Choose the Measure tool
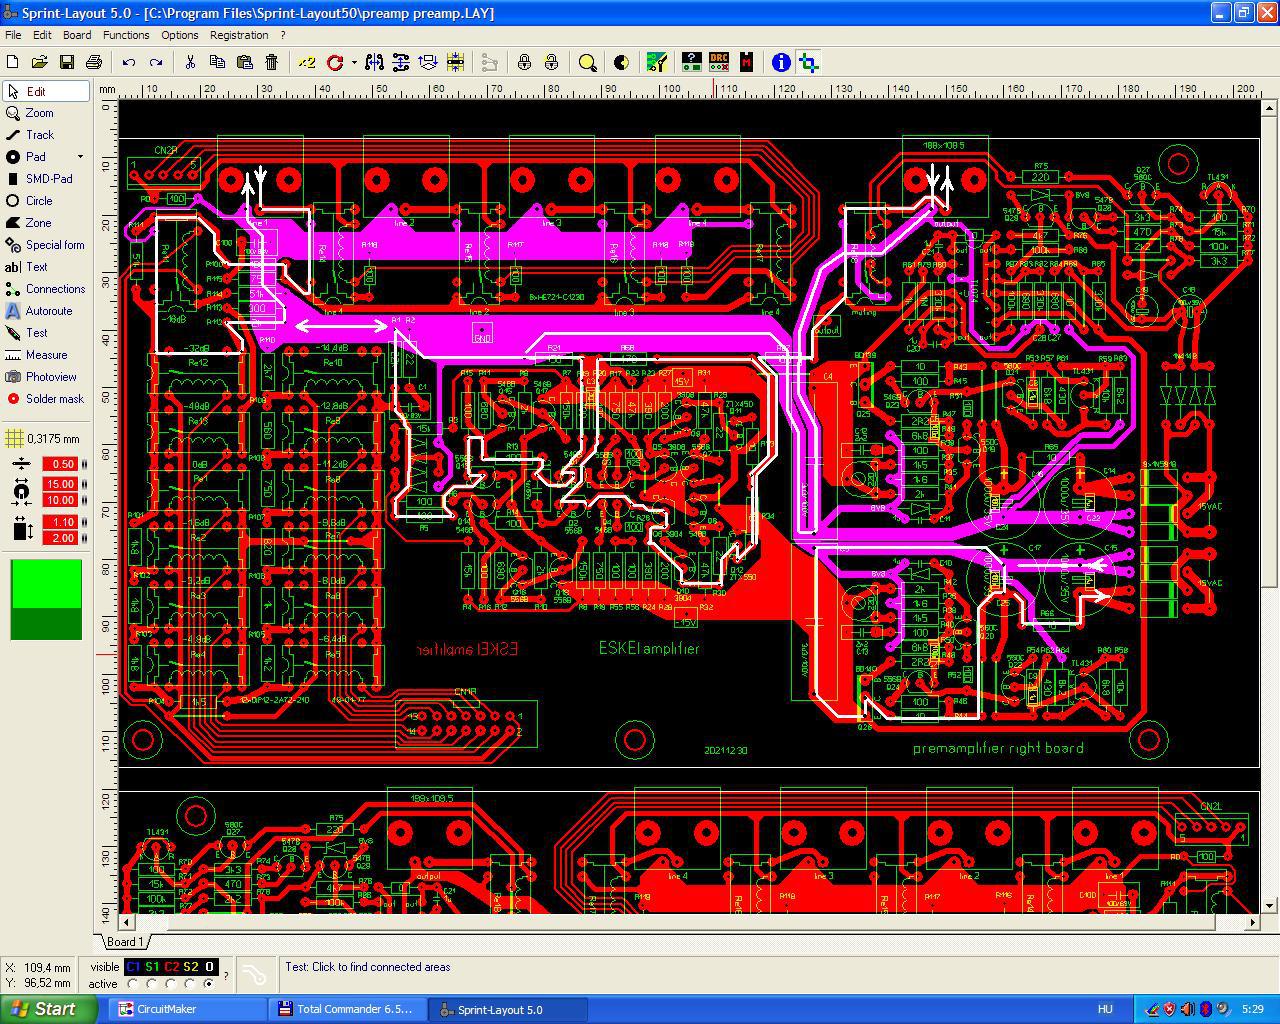1280x1024 pixels. (46, 355)
